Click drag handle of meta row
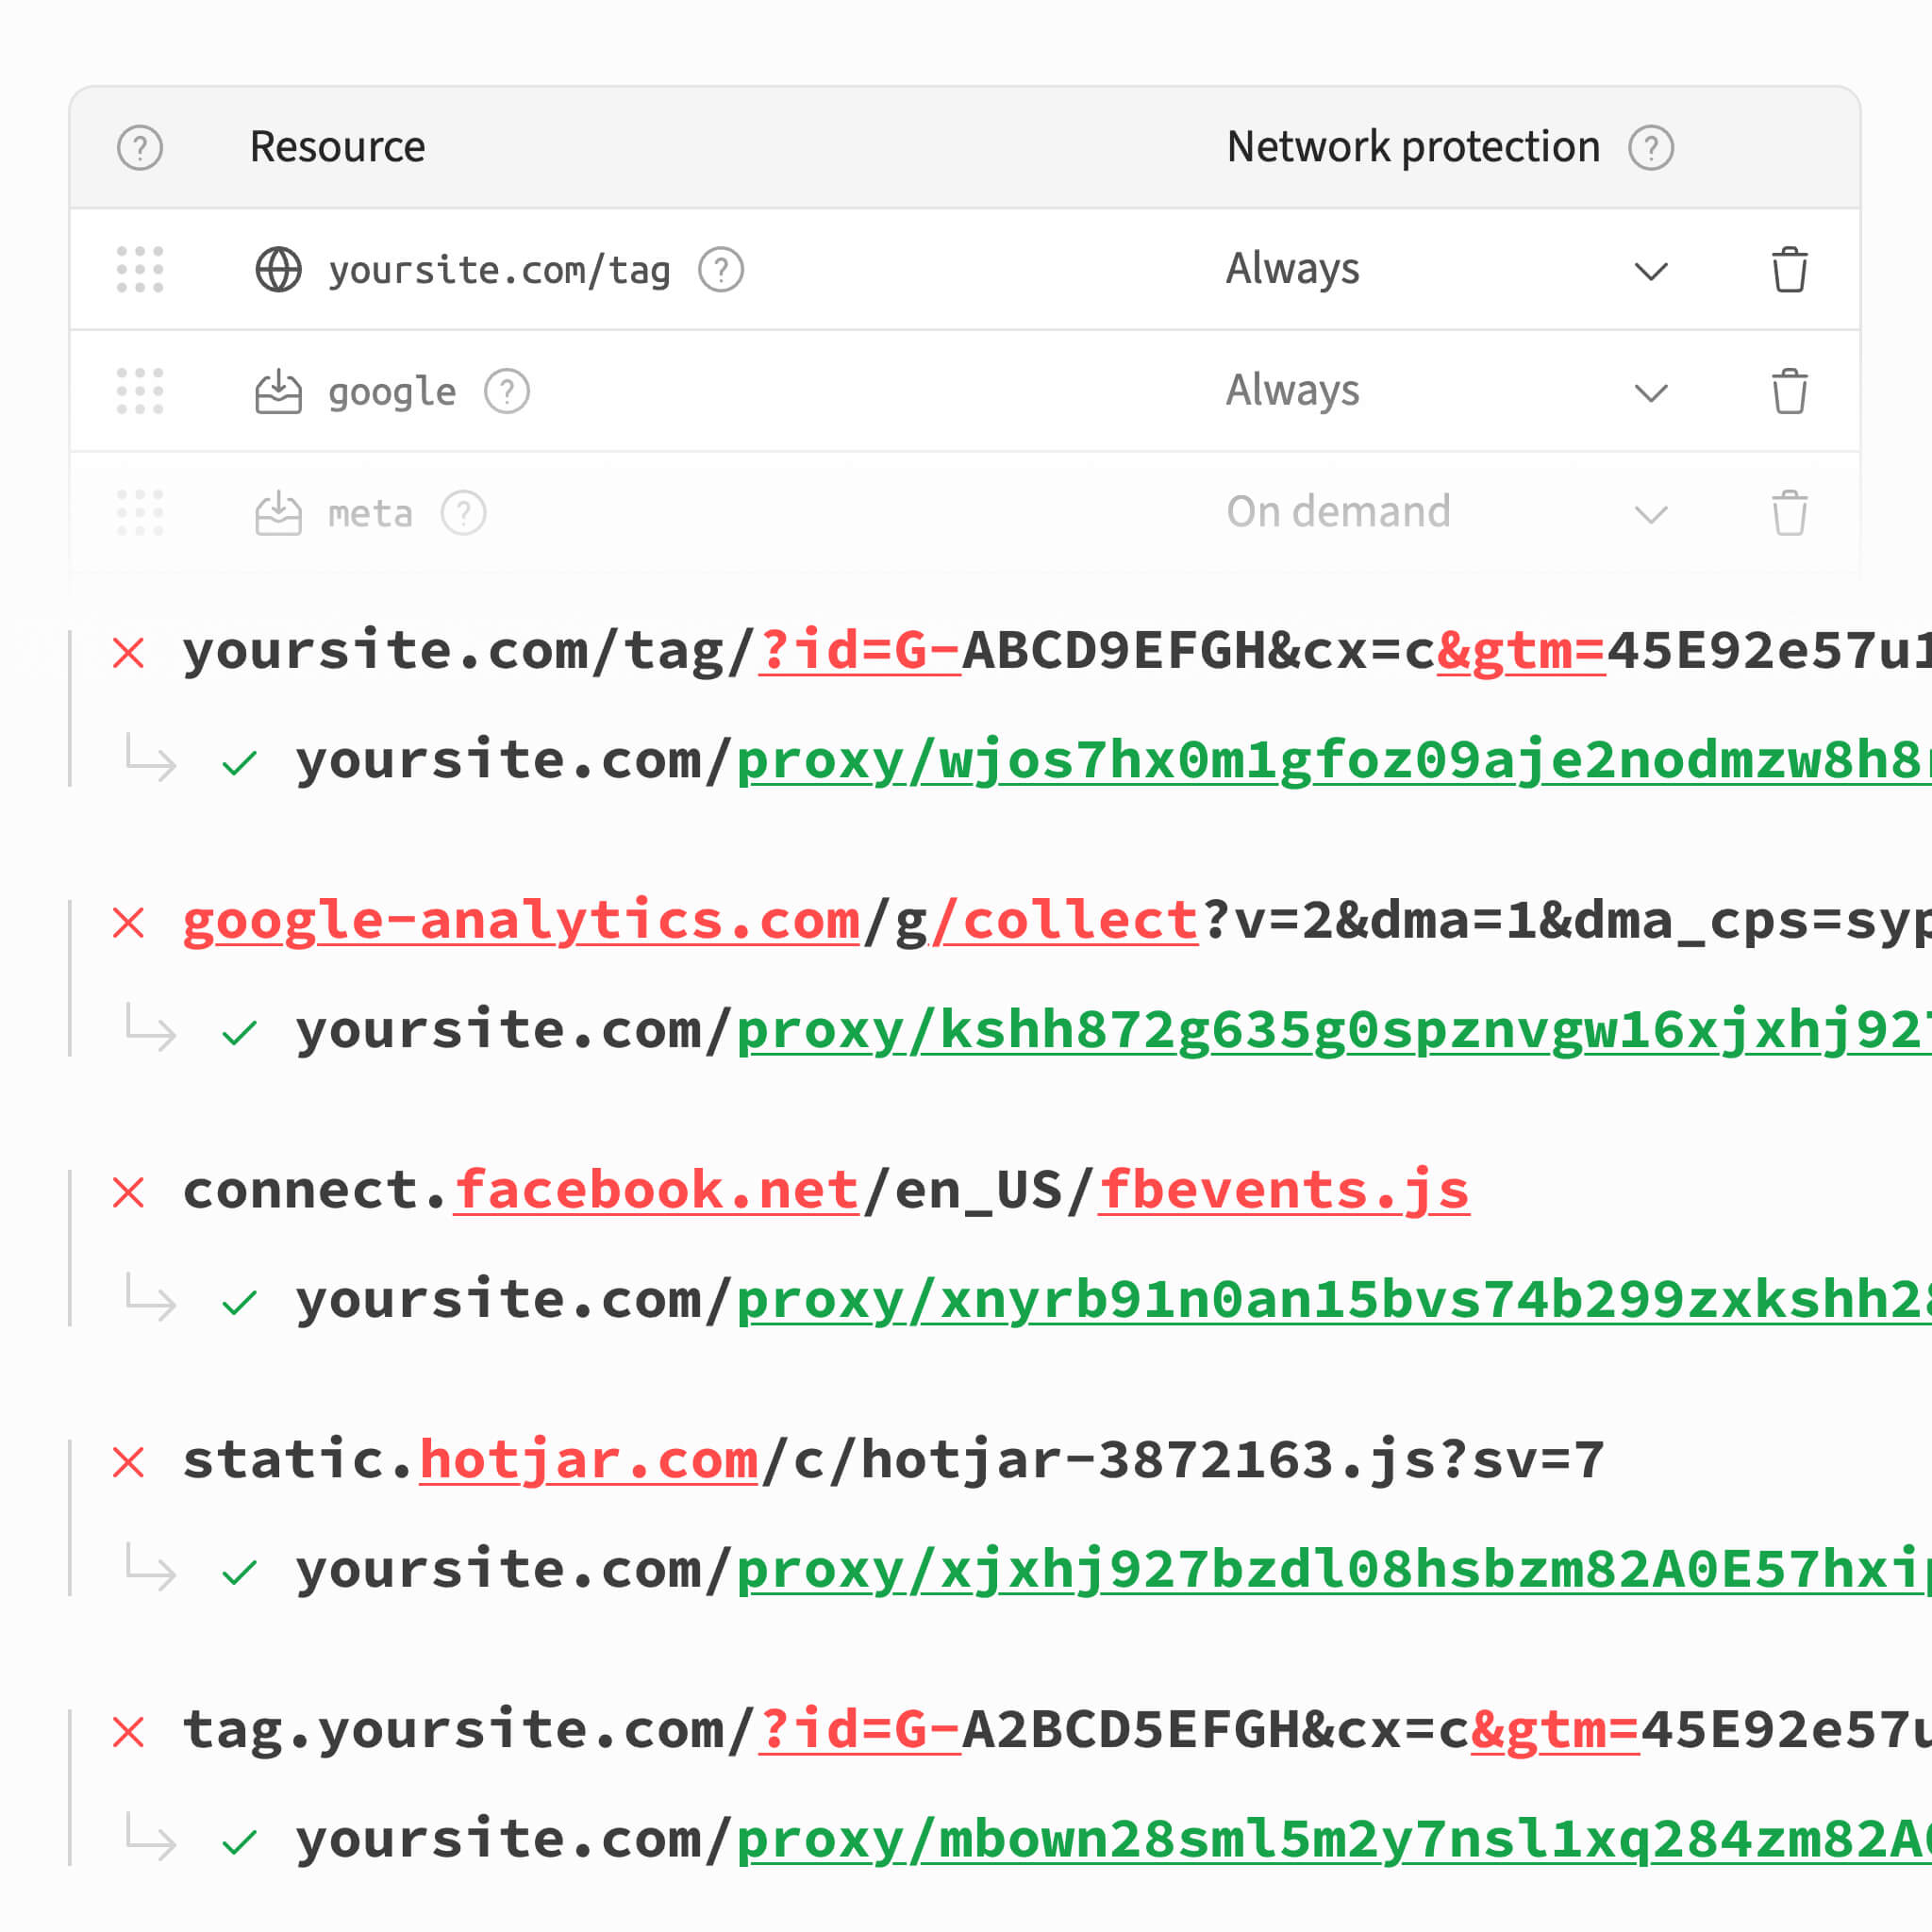The image size is (1932, 1932). pyautogui.click(x=140, y=513)
